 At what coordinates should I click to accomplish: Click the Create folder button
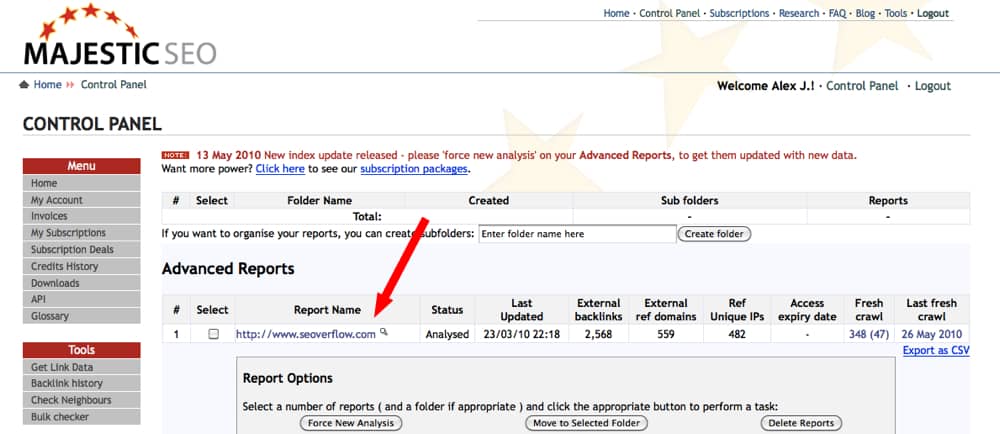714,234
